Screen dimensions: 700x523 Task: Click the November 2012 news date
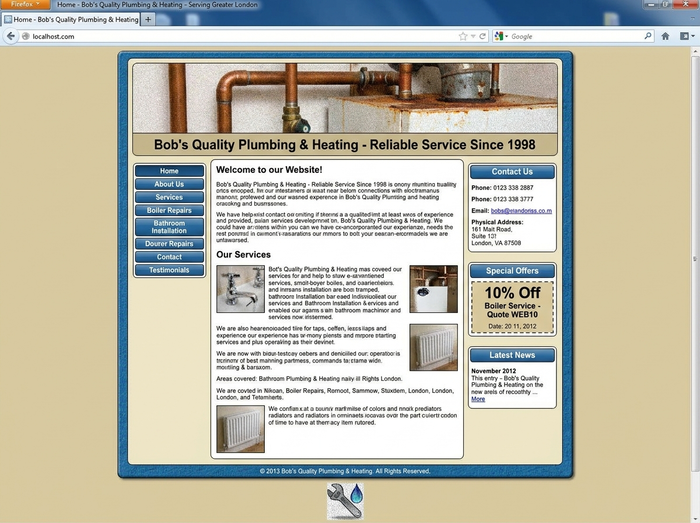click(493, 371)
